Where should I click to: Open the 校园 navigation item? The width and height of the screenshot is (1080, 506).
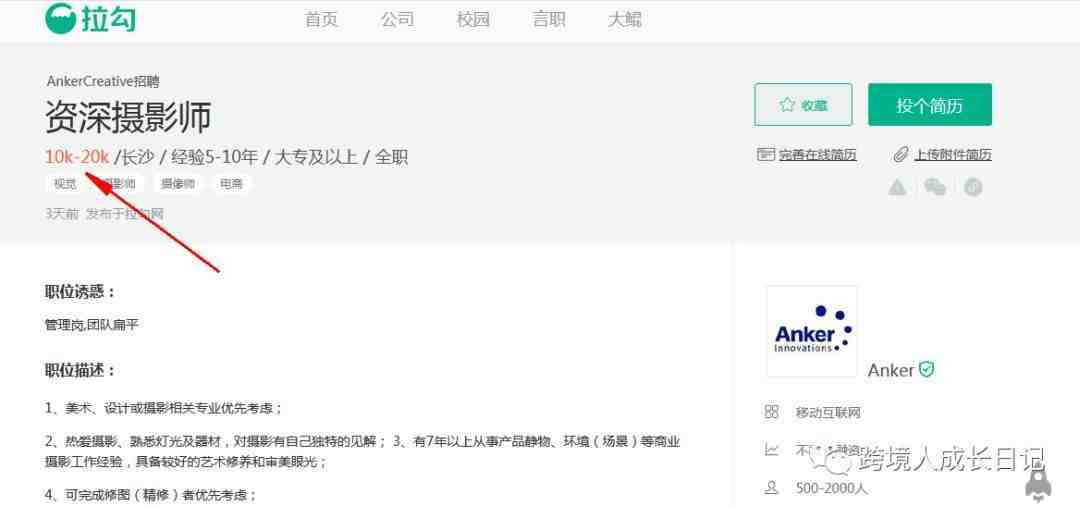(473, 19)
